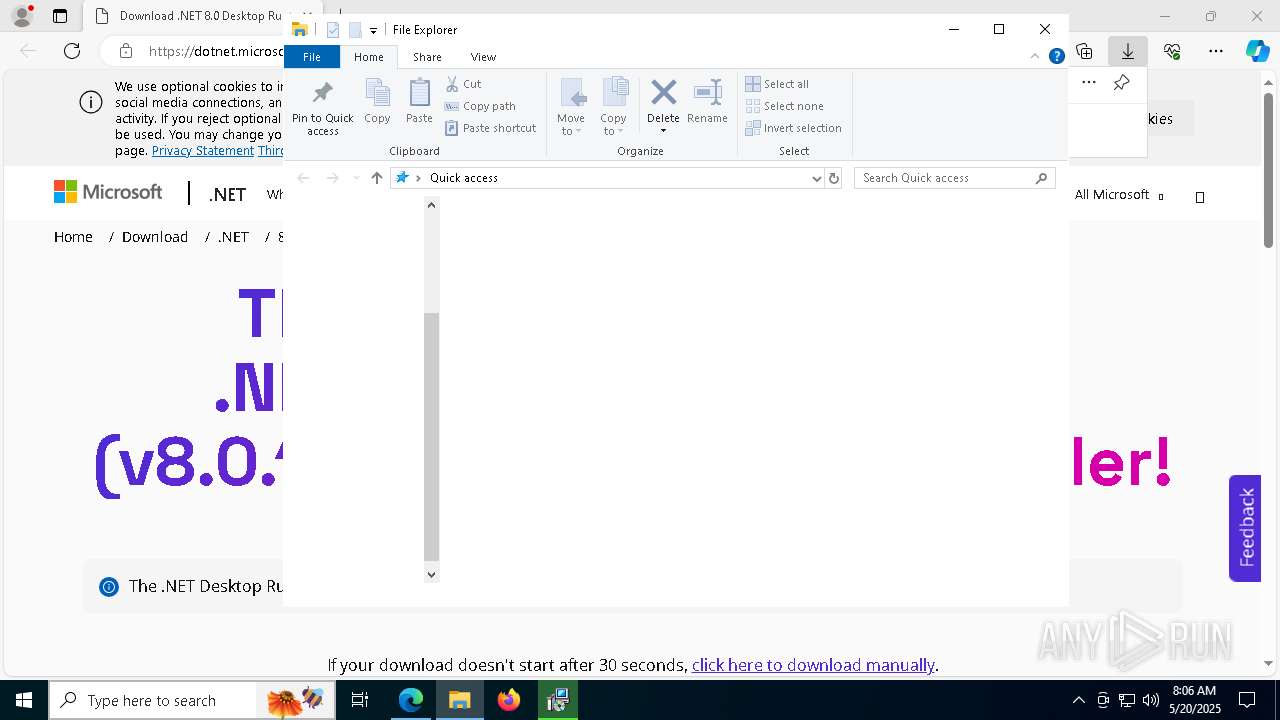Switch to the Home ribbon tab
Viewport: 1280px width, 720px height.
pos(368,57)
